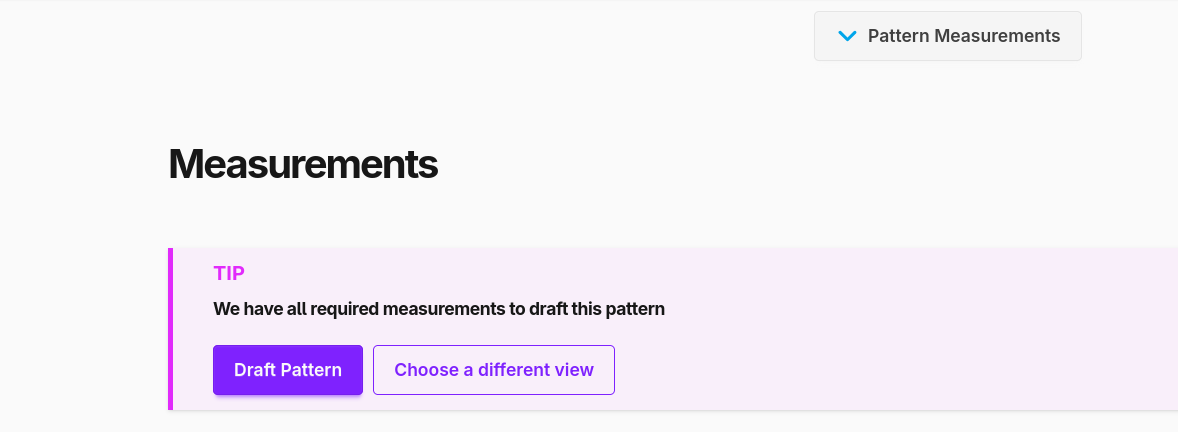Click the word "Measurements" in the top button
Screen dimensions: 1178x432
click(997, 36)
